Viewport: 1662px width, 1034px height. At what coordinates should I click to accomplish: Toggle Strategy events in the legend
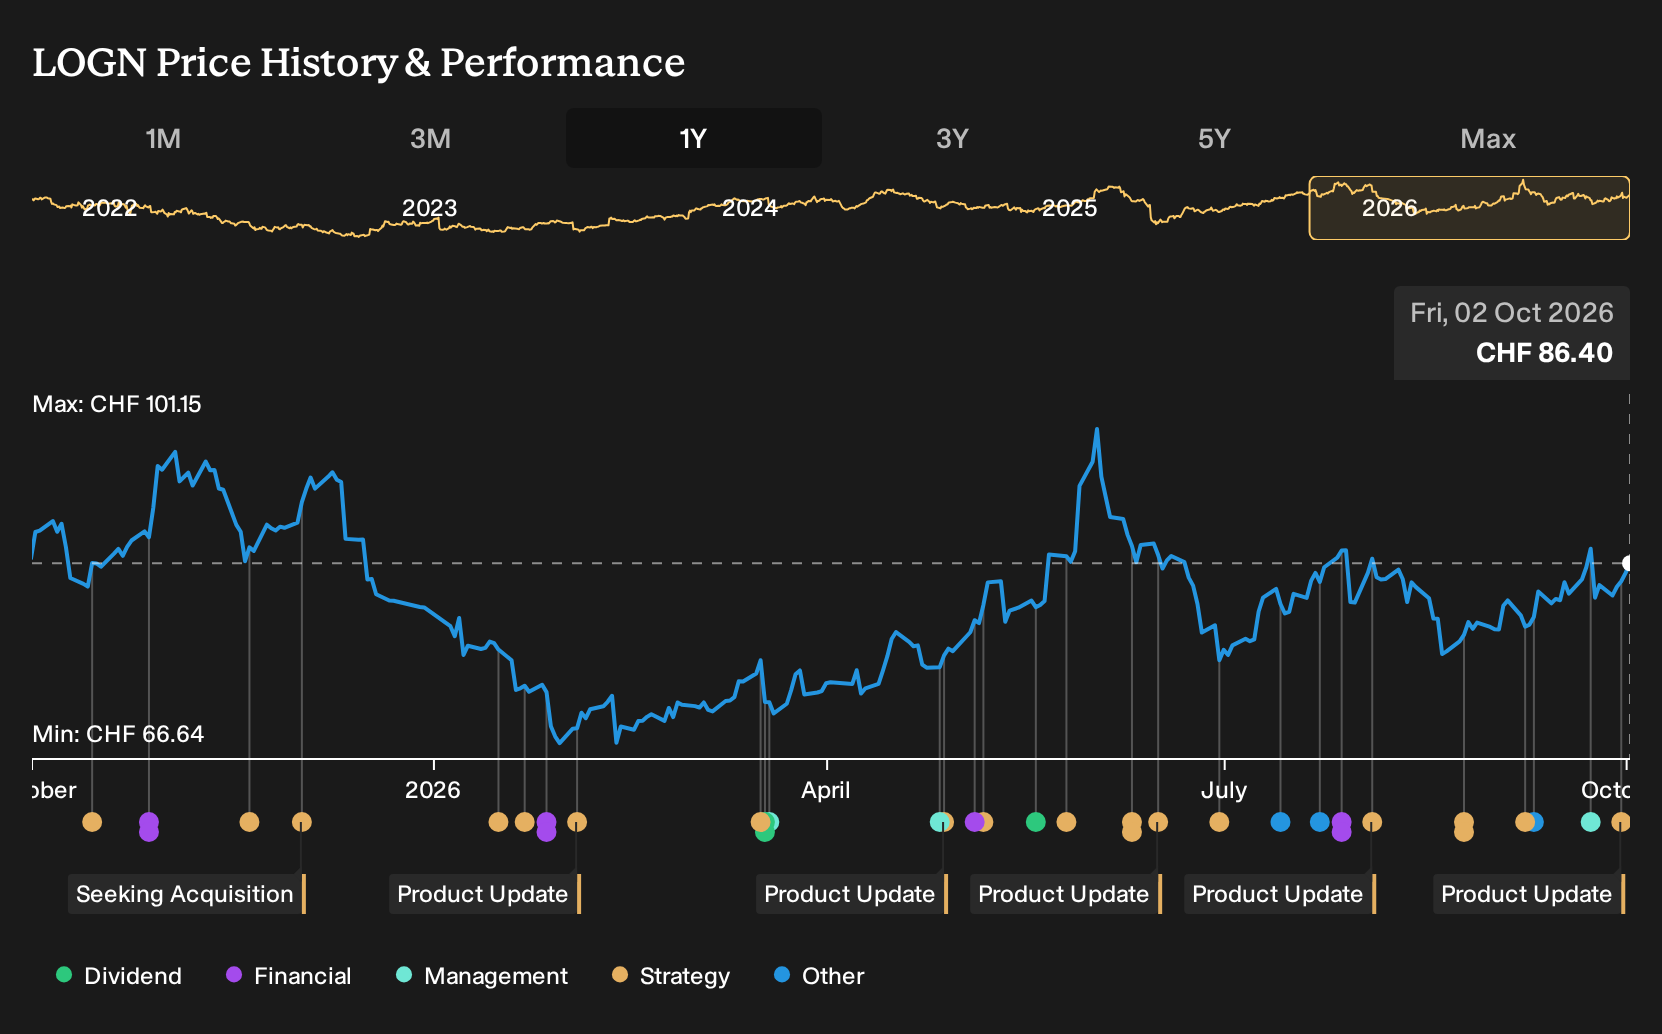pos(671,976)
